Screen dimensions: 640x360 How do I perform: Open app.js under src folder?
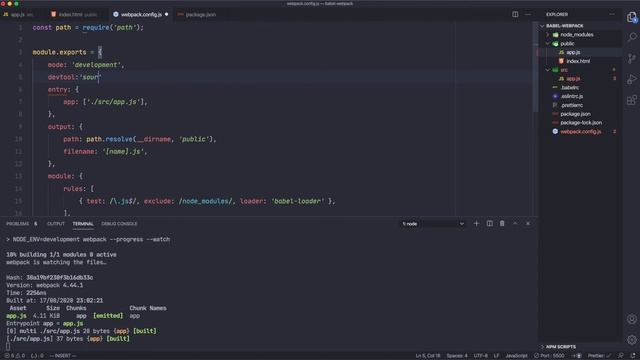[x=580, y=79]
